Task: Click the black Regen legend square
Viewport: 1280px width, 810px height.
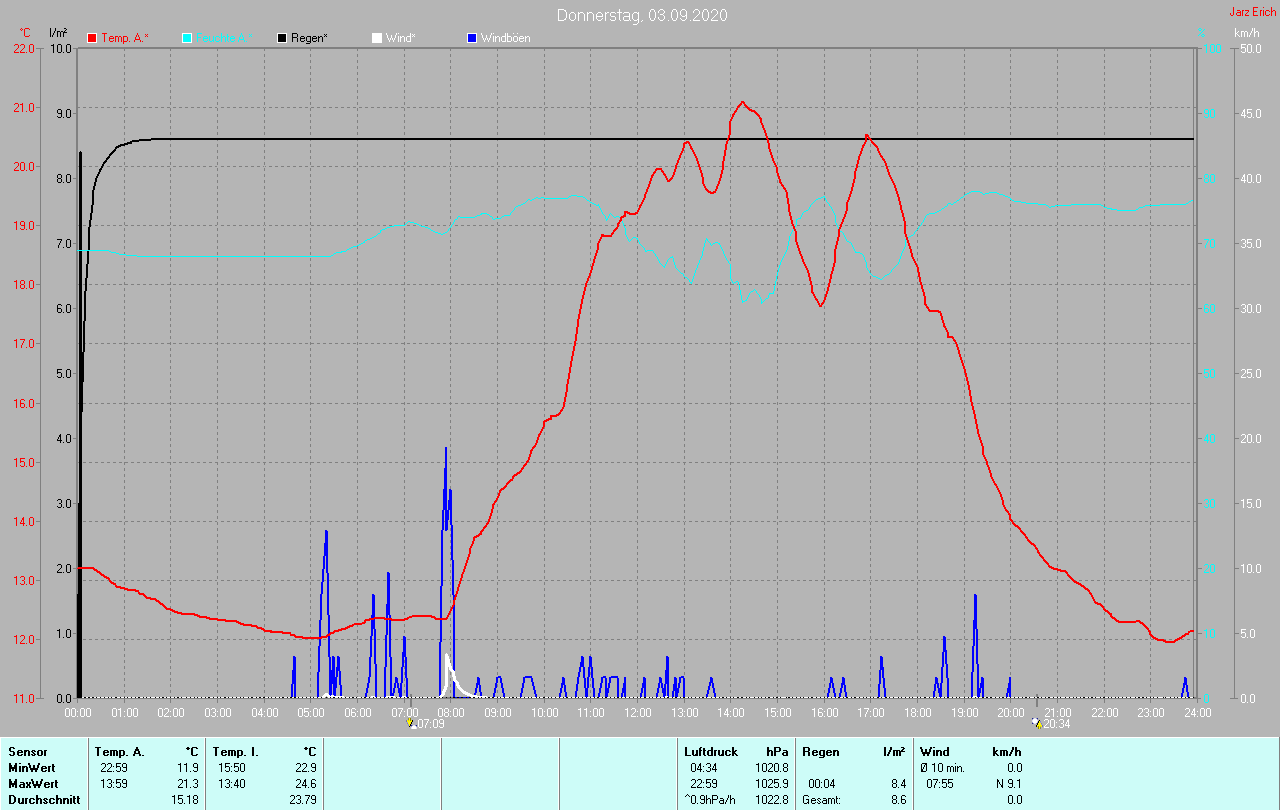Action: 282,38
